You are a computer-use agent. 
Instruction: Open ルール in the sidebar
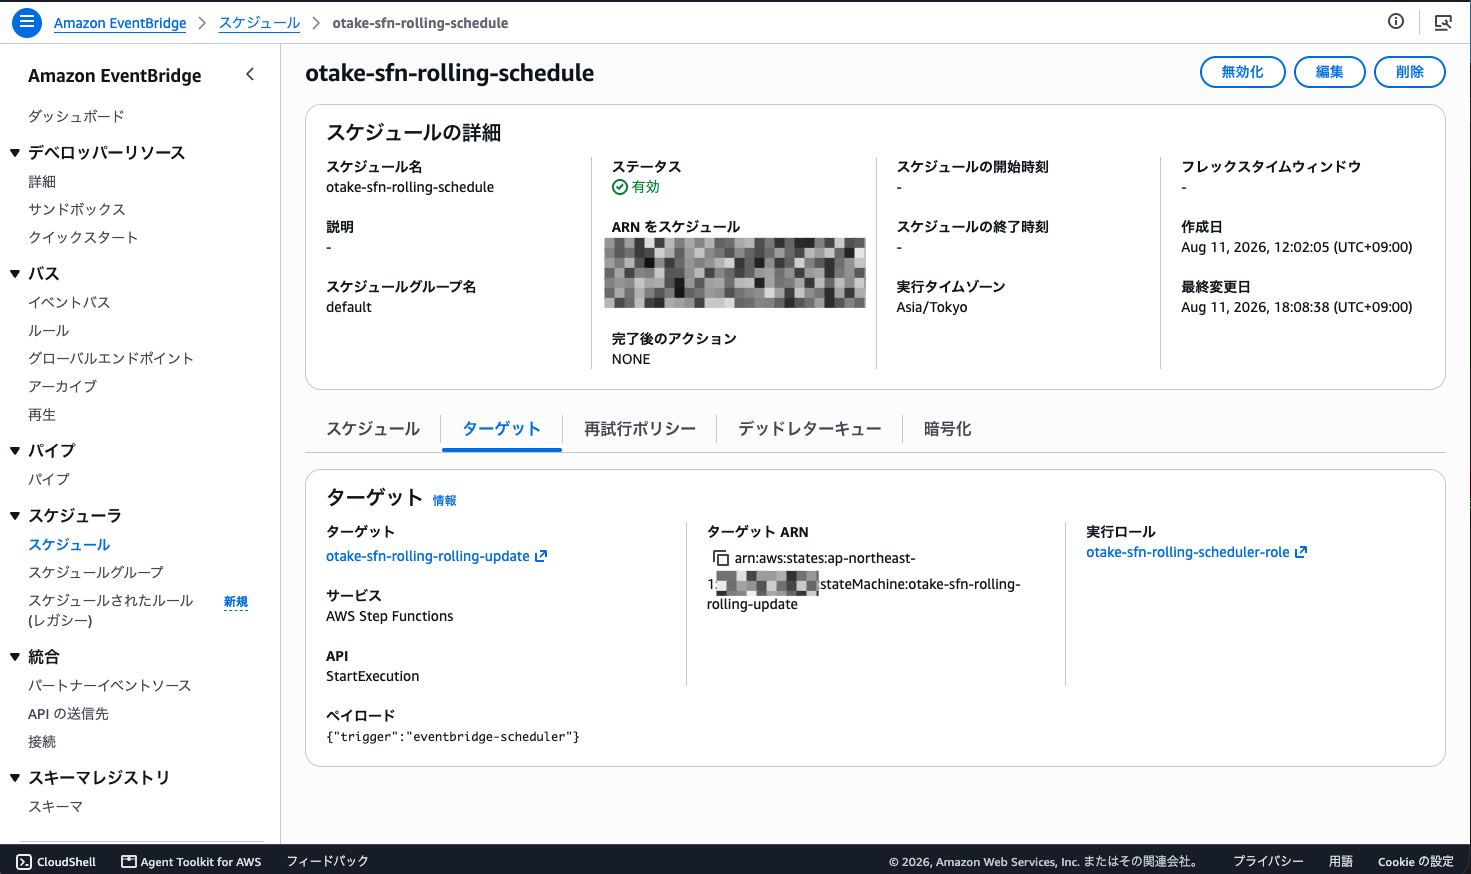pyautogui.click(x=49, y=330)
